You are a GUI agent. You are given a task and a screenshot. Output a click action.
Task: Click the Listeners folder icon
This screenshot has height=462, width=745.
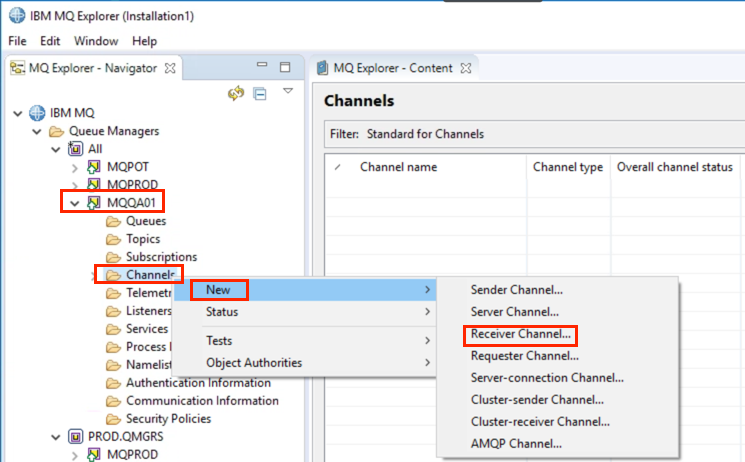tap(113, 311)
